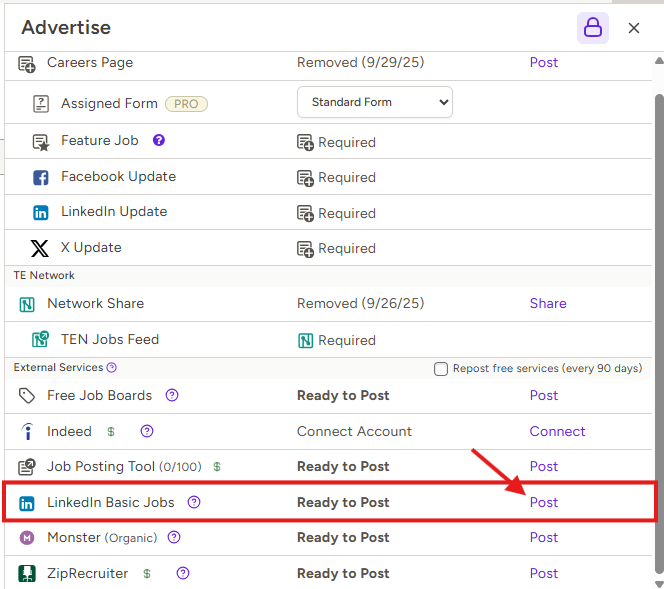
Task: Connect Indeed account
Action: [x=557, y=431]
